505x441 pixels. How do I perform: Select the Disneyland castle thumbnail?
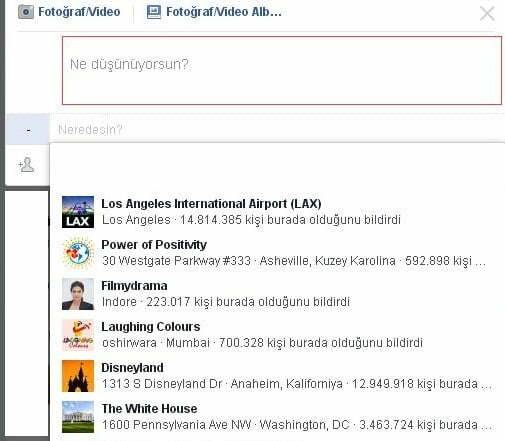point(78,376)
